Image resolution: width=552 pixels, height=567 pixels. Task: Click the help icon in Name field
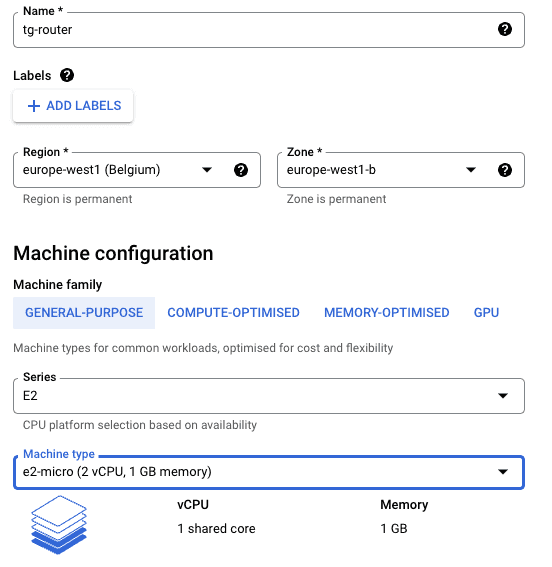click(x=505, y=29)
